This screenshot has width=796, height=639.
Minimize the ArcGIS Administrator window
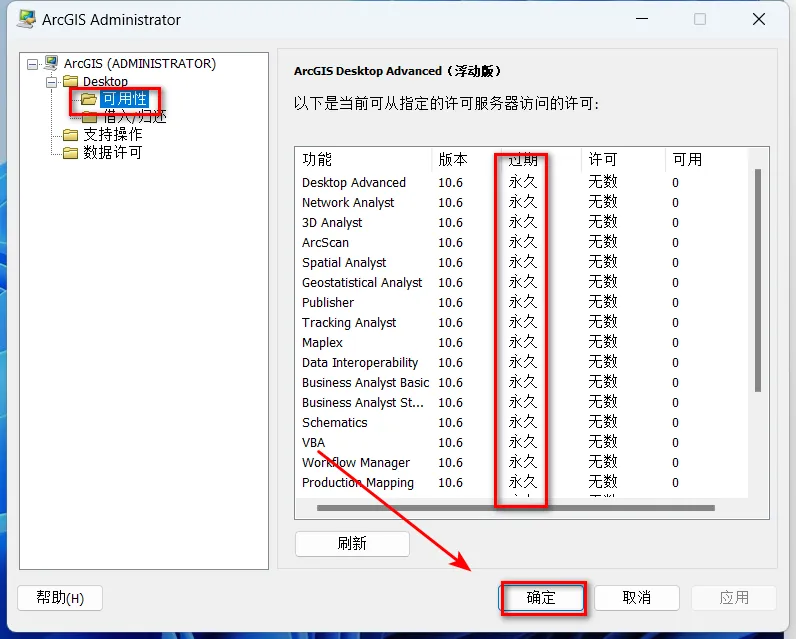pyautogui.click(x=642, y=19)
